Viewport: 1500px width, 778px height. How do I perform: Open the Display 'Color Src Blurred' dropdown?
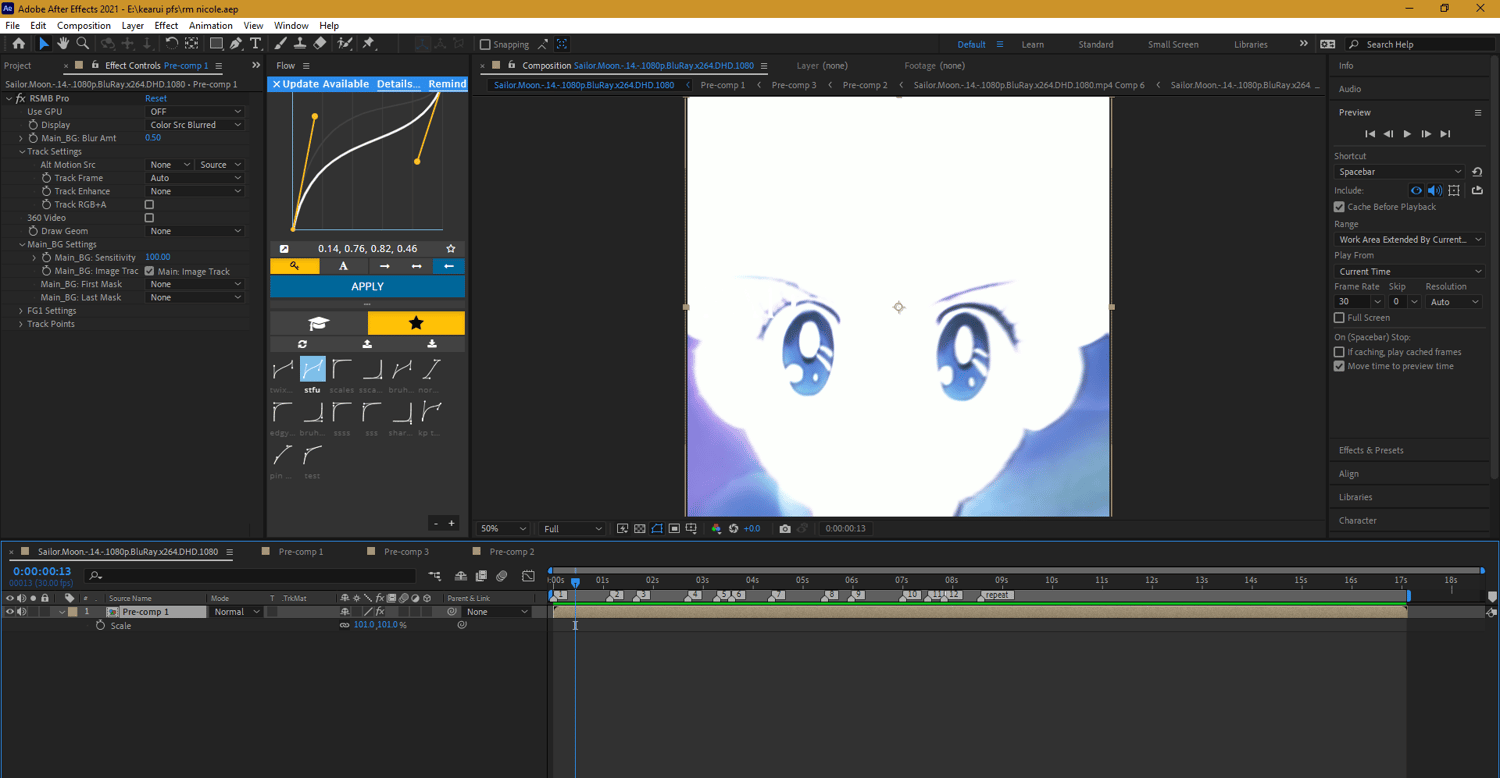tap(195, 125)
